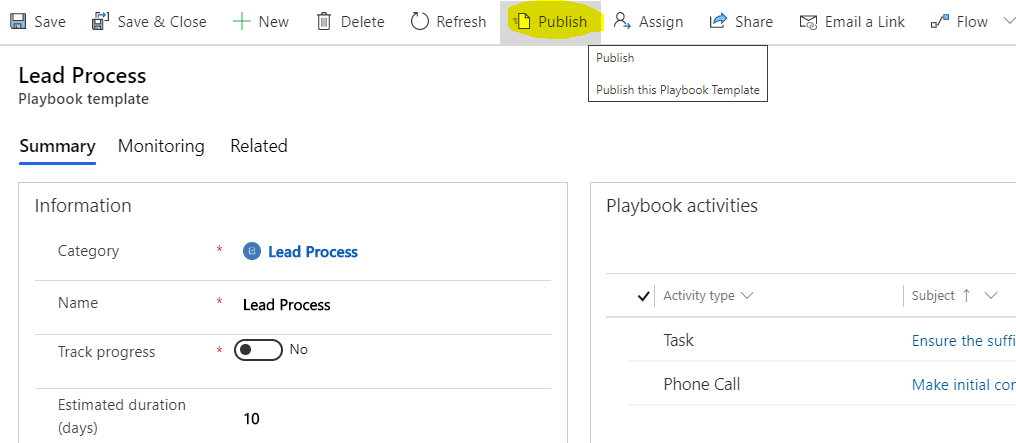Open the Lead Process category link

[312, 252]
